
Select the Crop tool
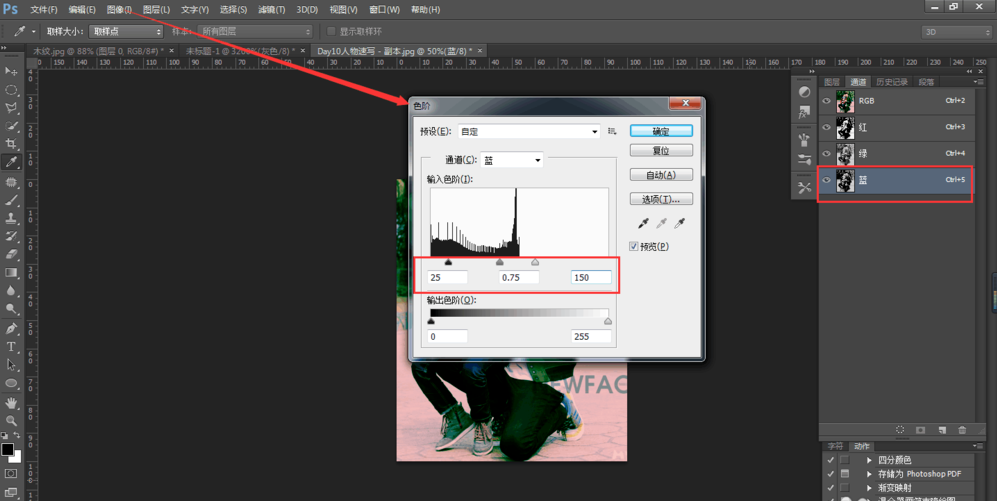[11, 144]
